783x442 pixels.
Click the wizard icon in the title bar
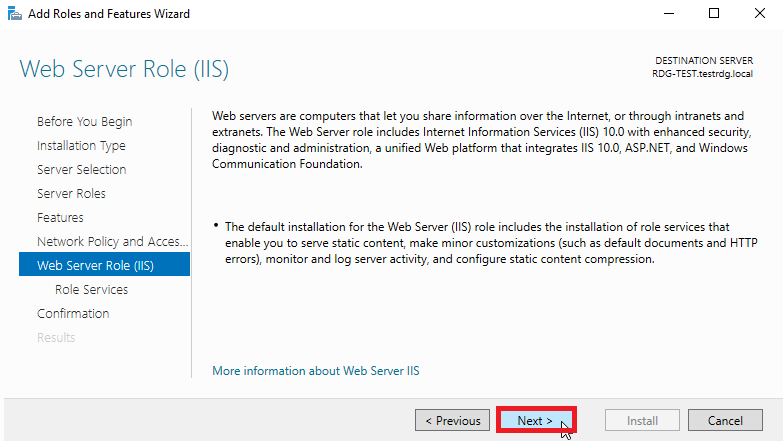(x=14, y=13)
